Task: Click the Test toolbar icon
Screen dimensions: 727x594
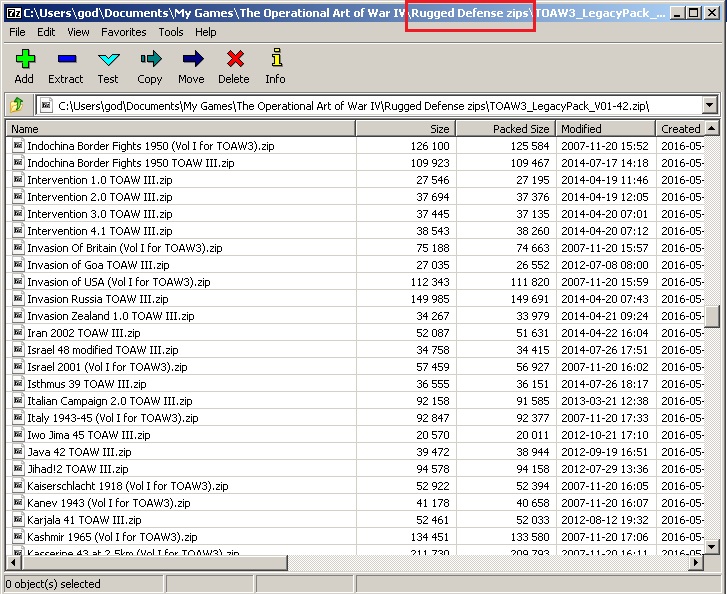Action: point(108,59)
